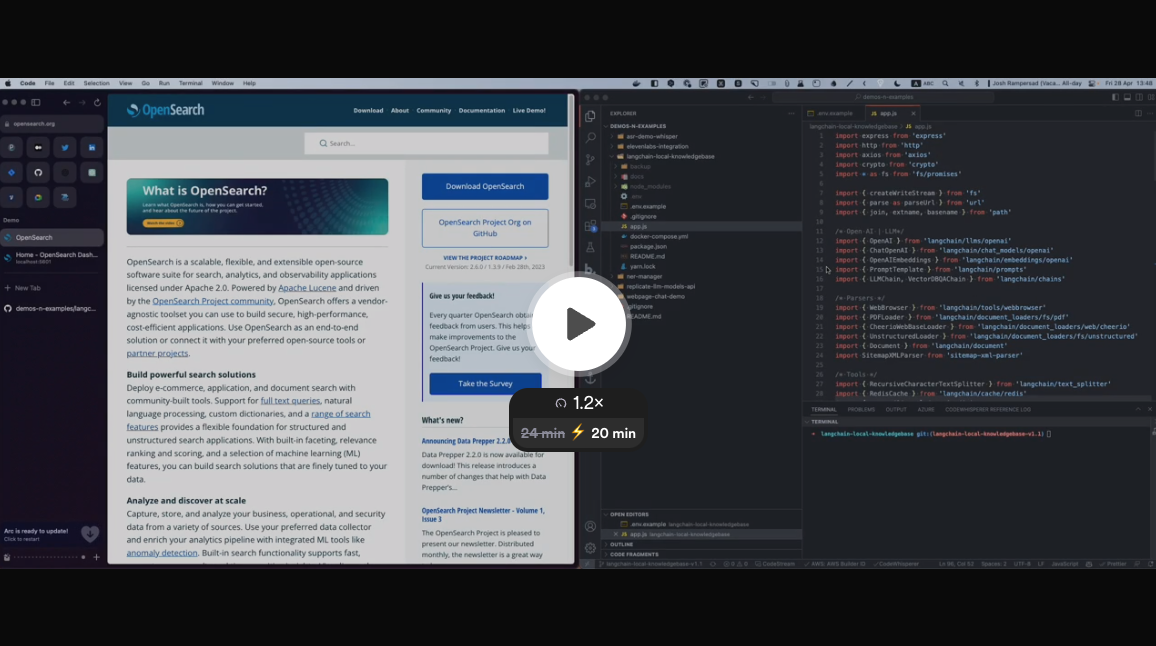Split the VS Code editor
The image size is (1156, 646).
[x=1138, y=114]
